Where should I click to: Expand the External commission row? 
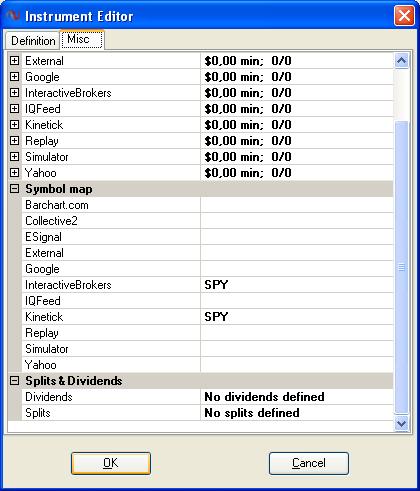point(14,61)
